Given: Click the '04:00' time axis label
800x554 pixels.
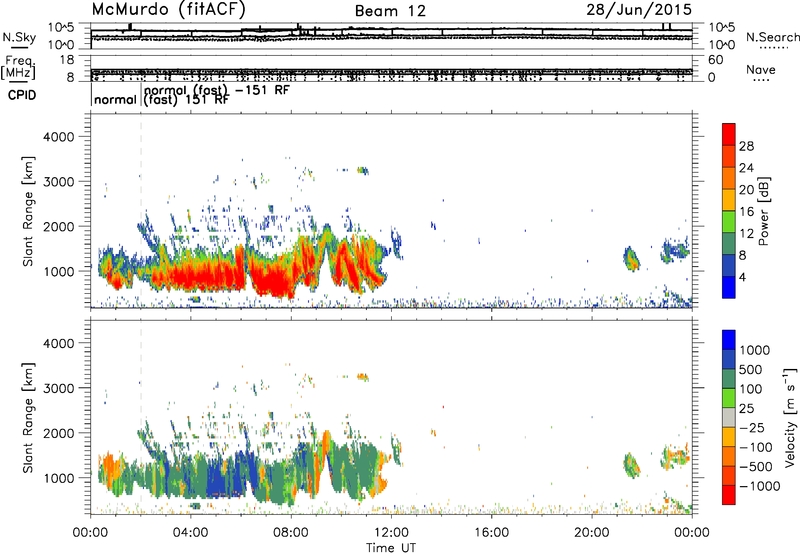Looking at the screenshot, I should point(190,533).
